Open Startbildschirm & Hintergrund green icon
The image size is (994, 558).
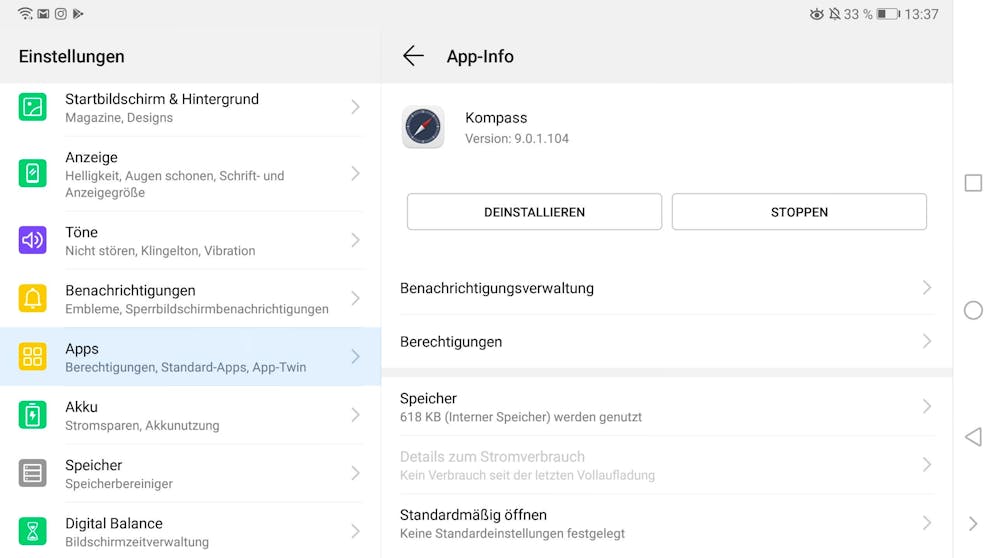click(32, 107)
